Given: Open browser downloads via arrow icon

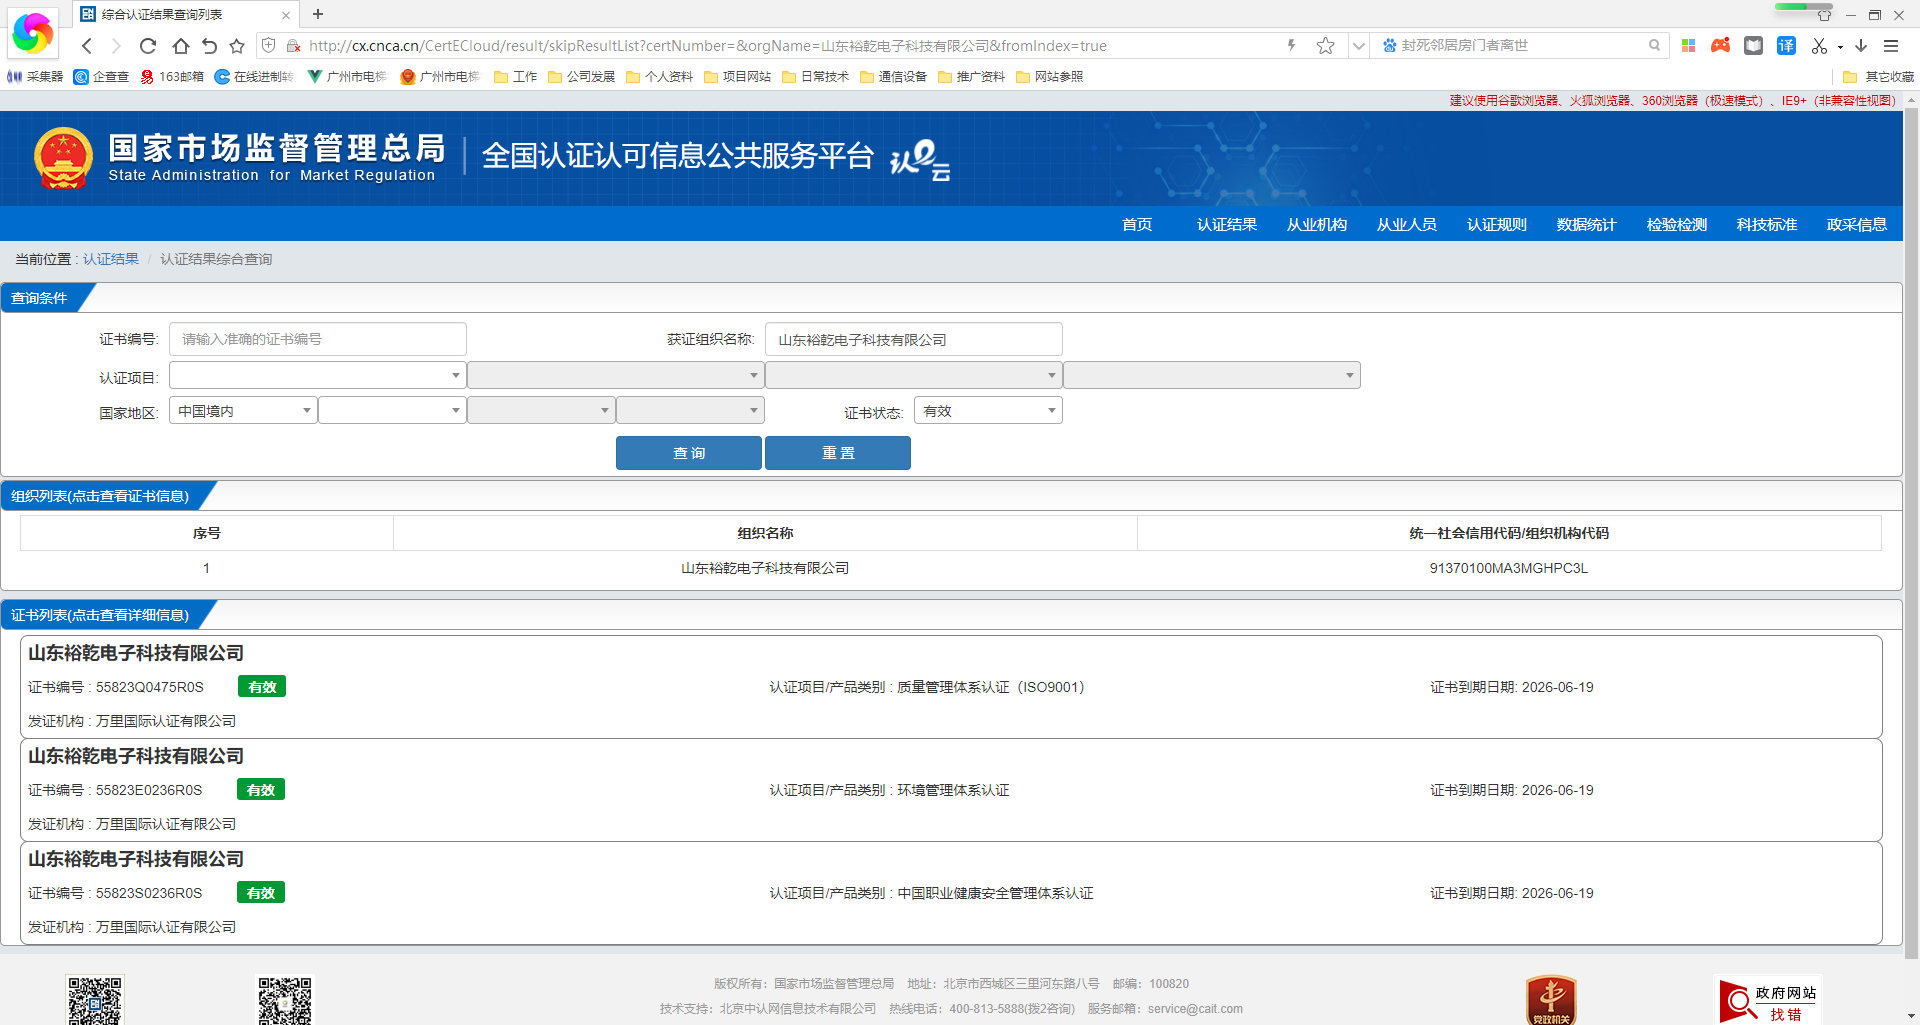Looking at the screenshot, I should 1860,45.
